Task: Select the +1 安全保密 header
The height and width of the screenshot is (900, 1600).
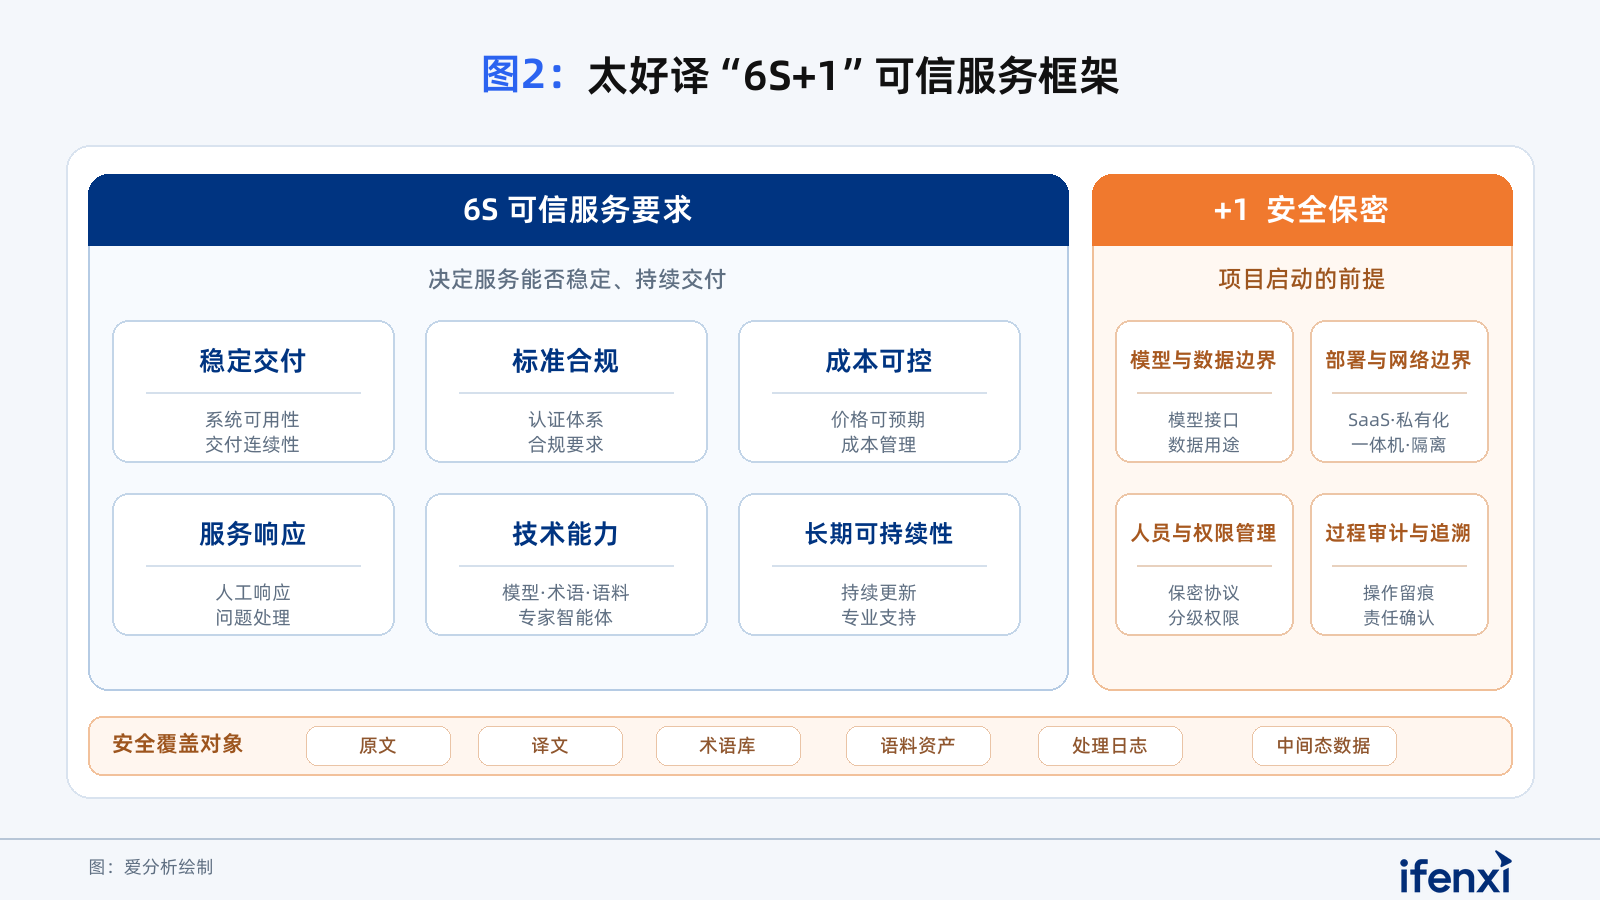Action: [x=1302, y=210]
